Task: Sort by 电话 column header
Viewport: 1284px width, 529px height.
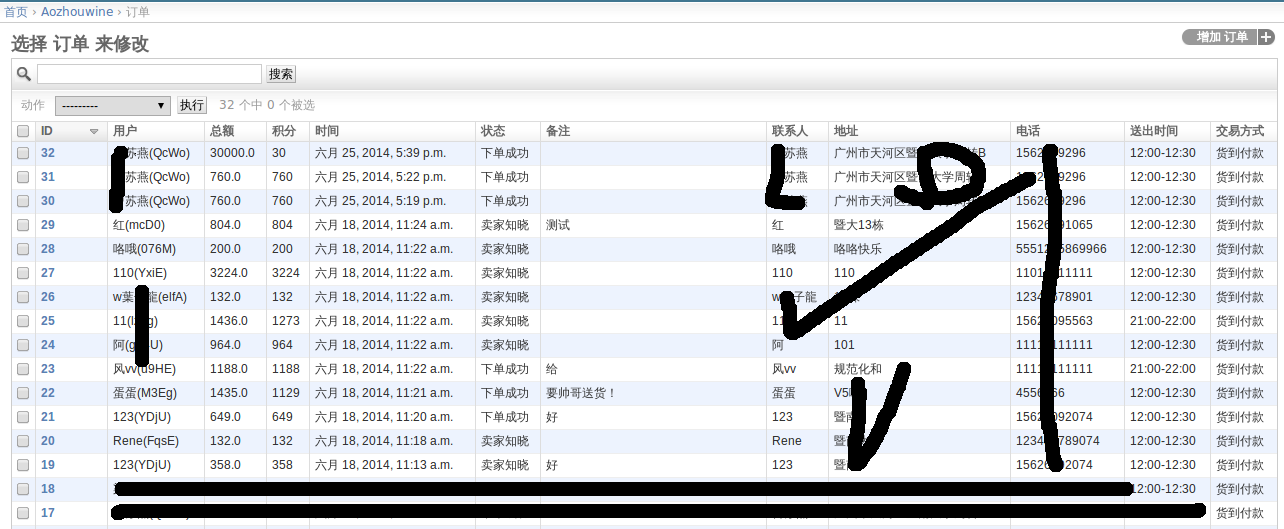Action: click(1028, 131)
